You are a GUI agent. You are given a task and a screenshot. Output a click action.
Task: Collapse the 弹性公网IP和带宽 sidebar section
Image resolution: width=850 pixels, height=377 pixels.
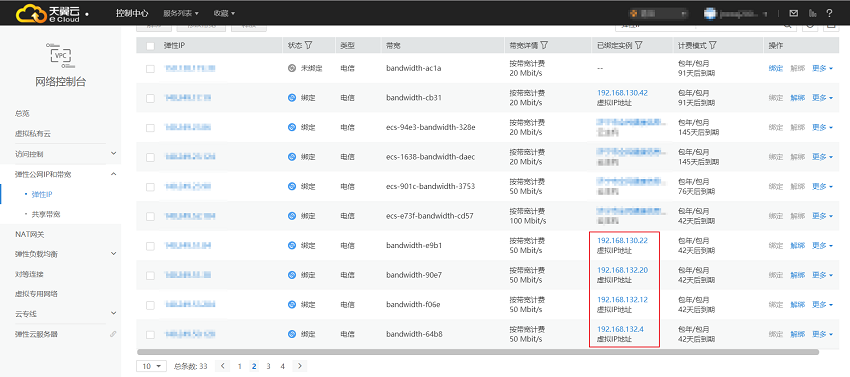click(x=113, y=174)
